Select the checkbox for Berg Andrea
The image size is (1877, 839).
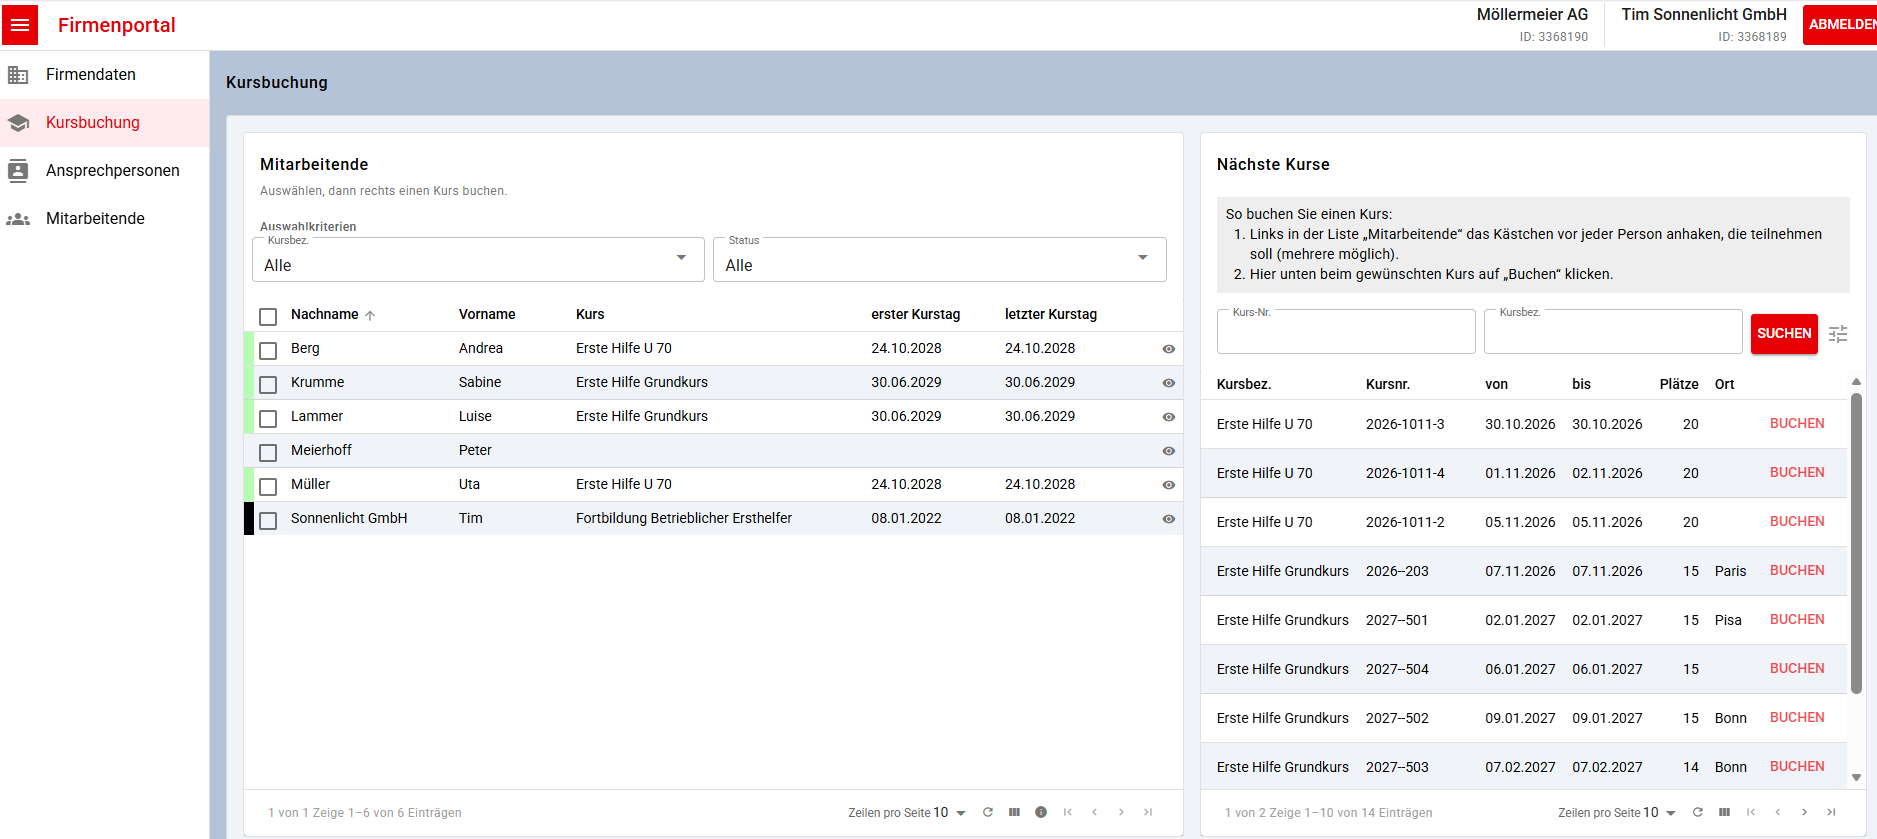tap(268, 350)
